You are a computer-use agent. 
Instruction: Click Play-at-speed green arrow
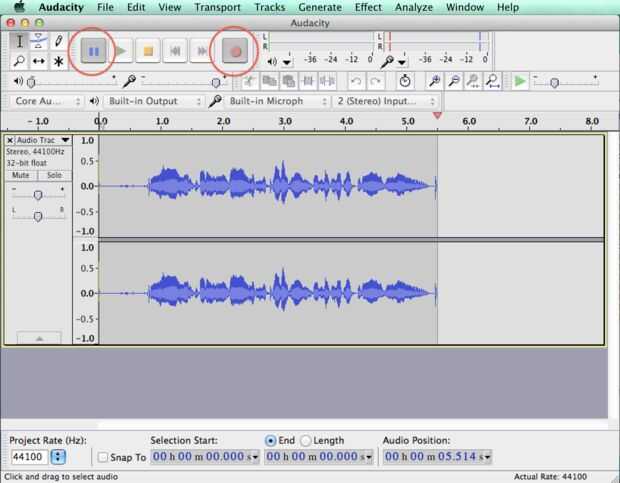(x=520, y=81)
